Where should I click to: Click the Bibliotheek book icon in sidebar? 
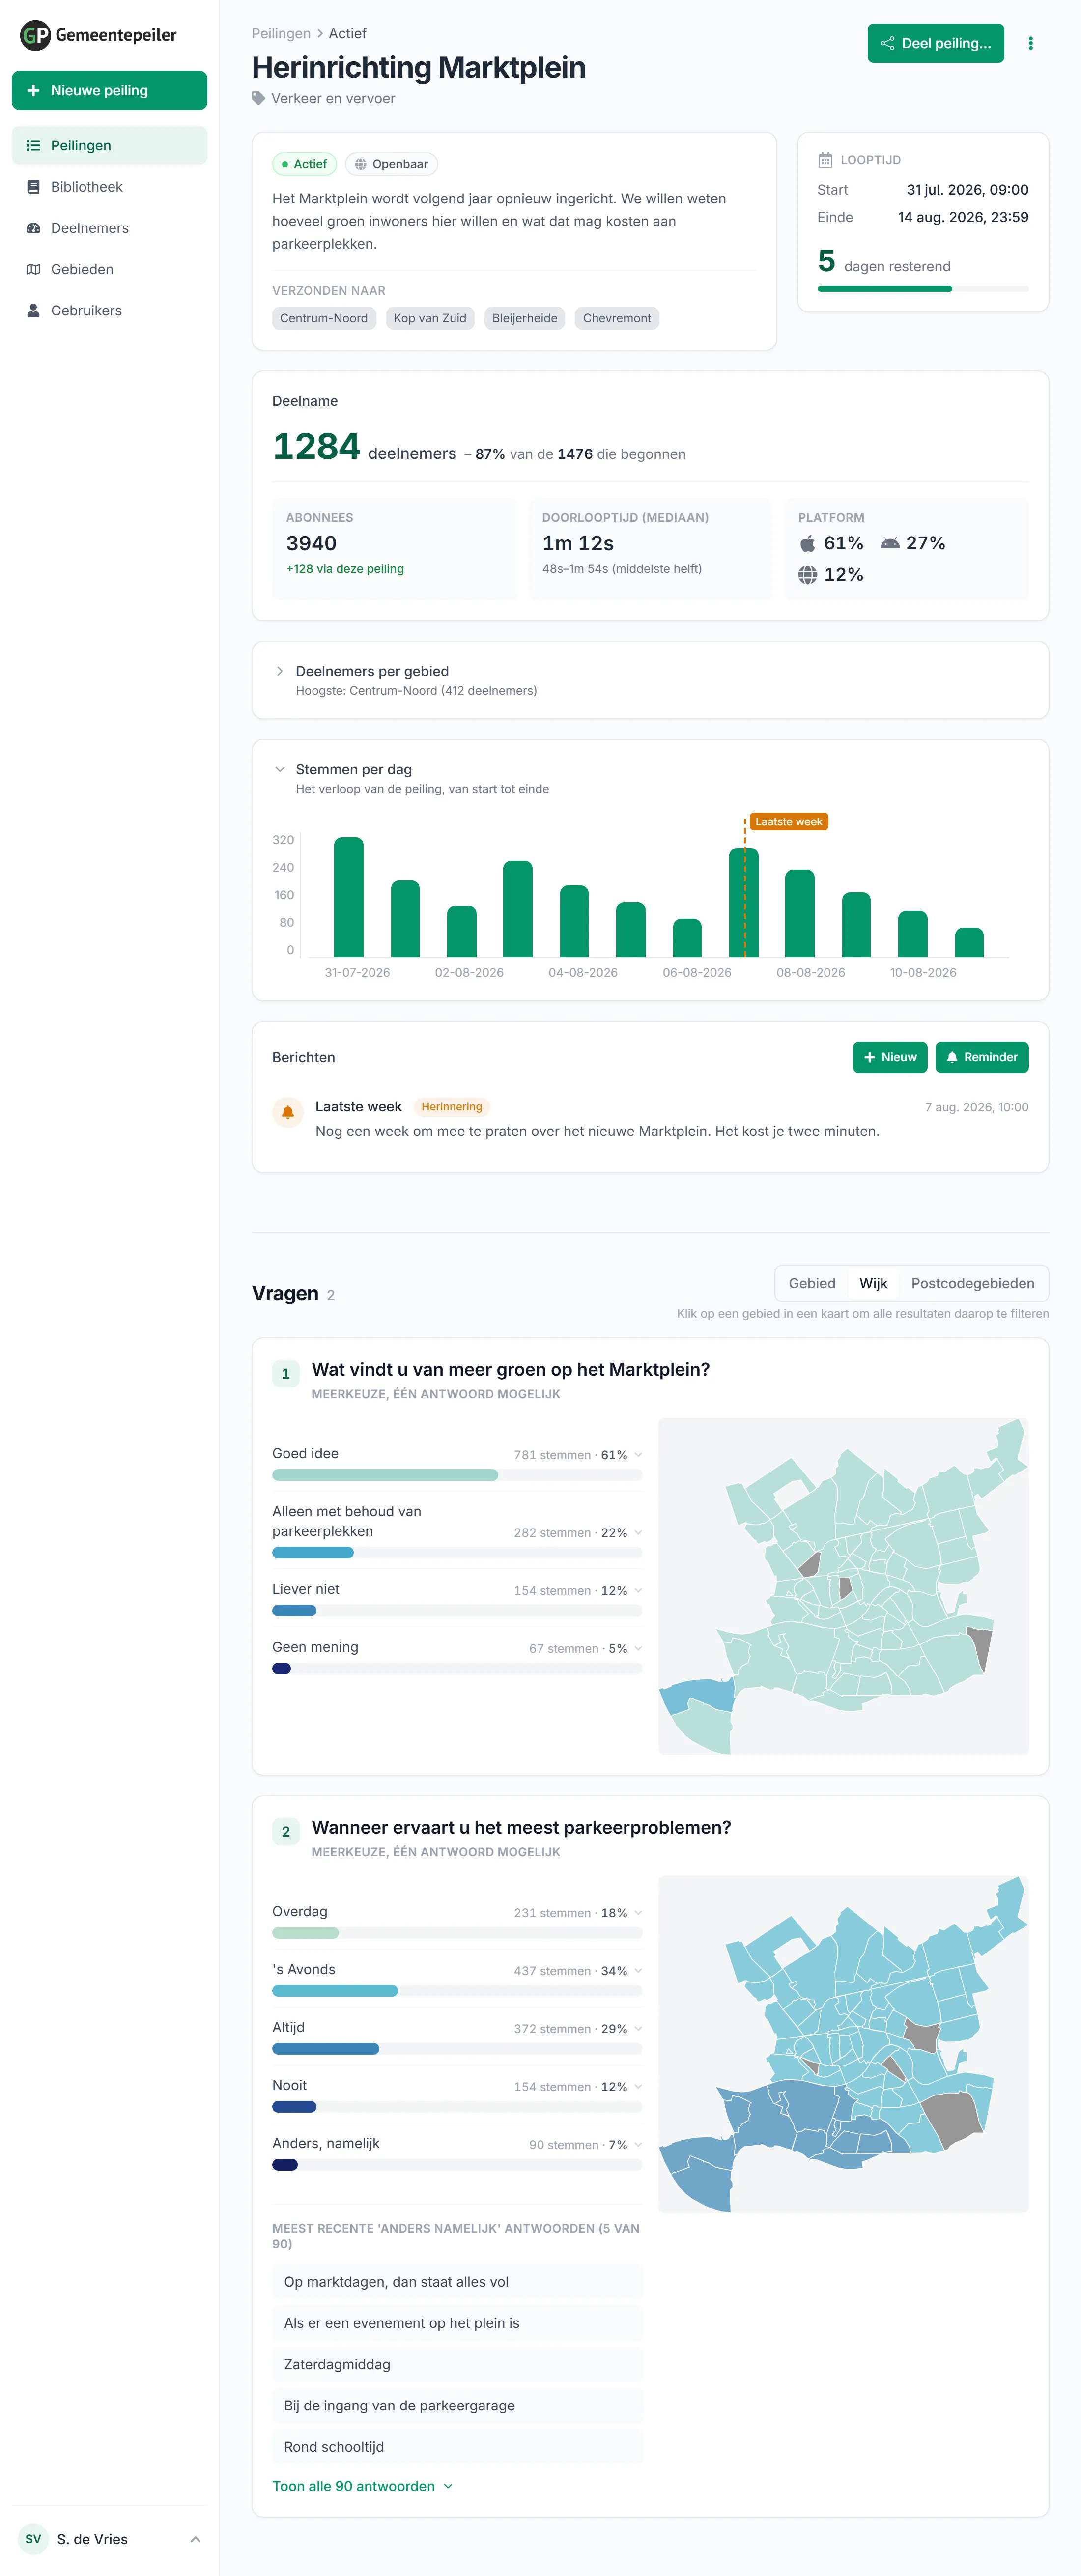tap(33, 187)
